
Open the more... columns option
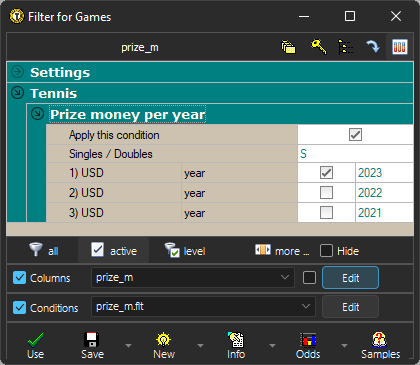coord(282,250)
